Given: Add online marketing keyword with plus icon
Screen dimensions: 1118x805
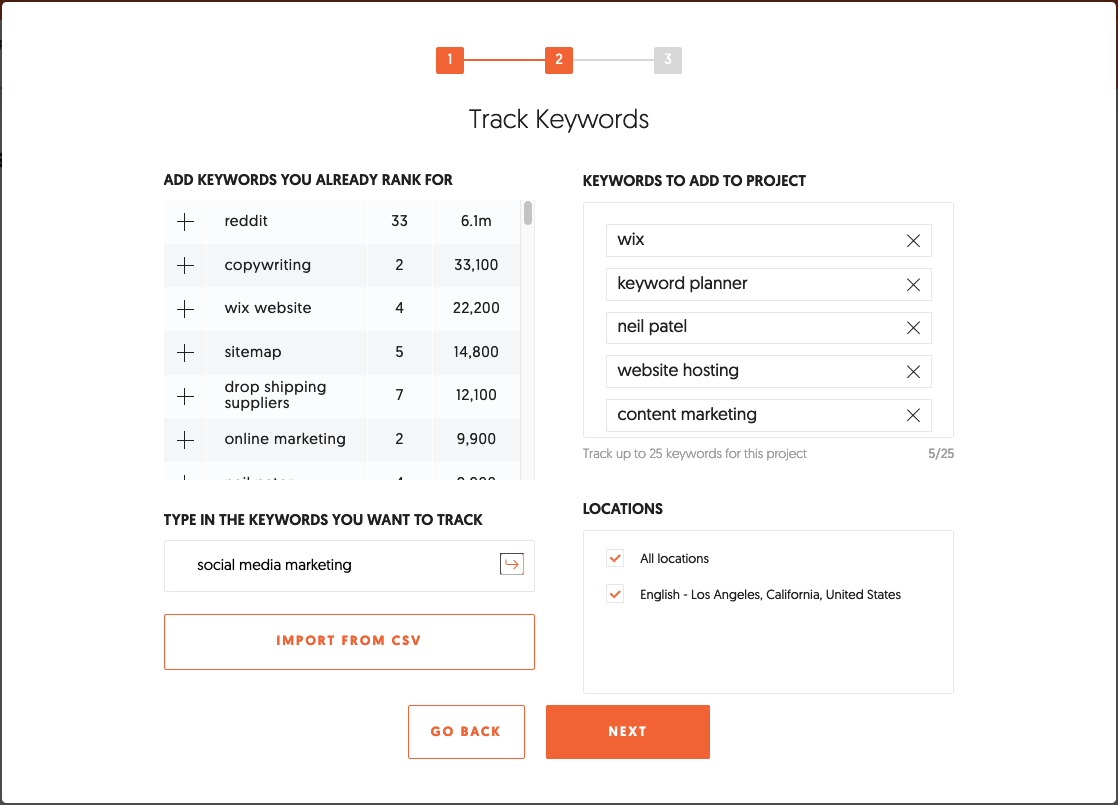Looking at the screenshot, I should pyautogui.click(x=185, y=440).
